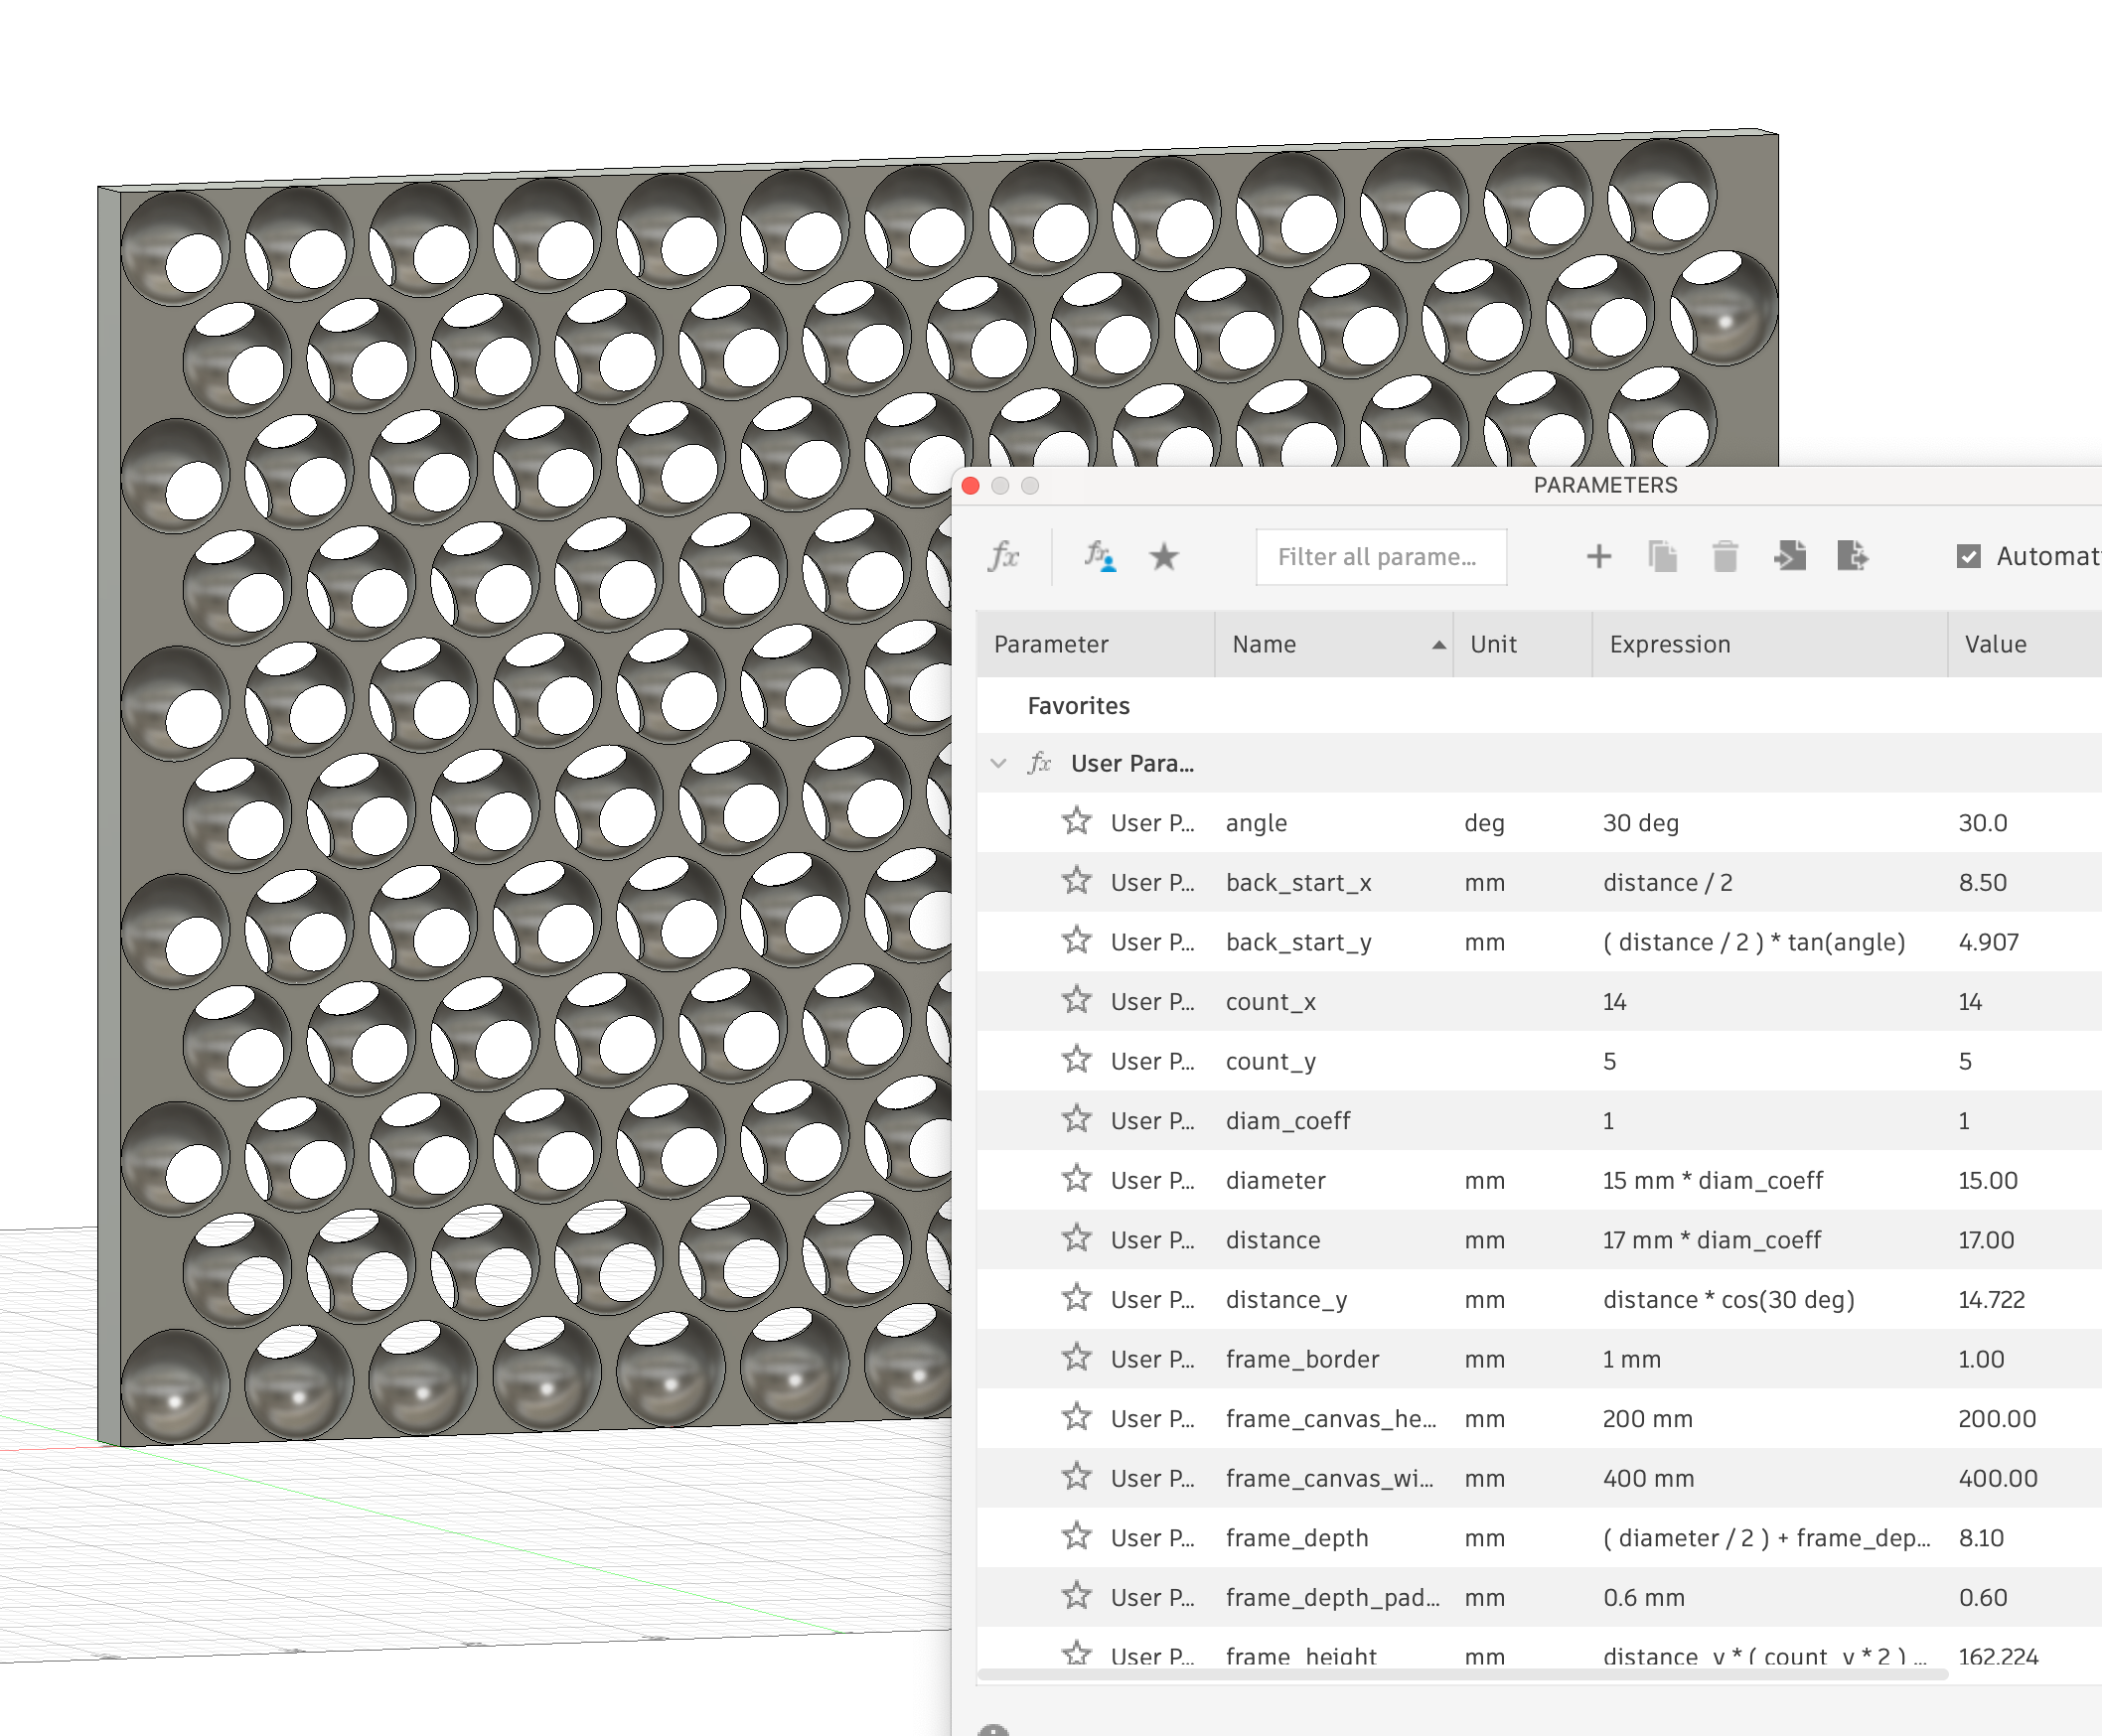Click the Parameter column header
Image resolution: width=2102 pixels, height=1736 pixels.
click(1095, 644)
